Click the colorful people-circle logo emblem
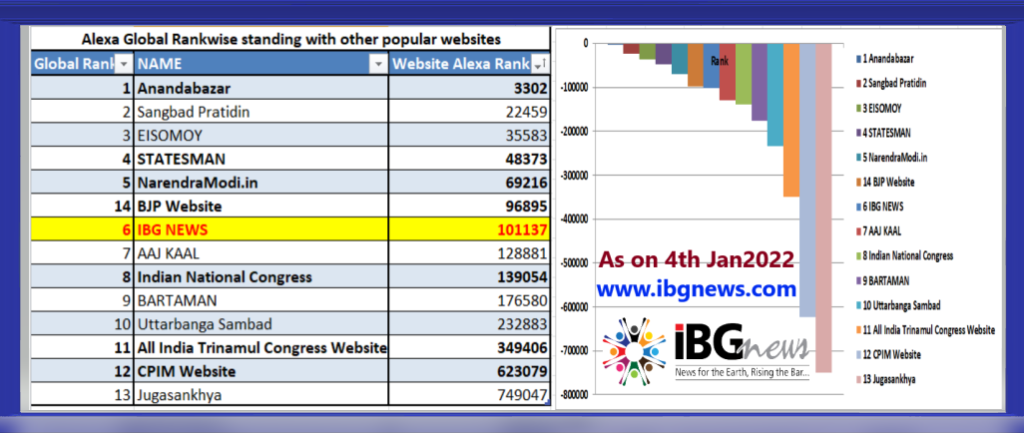This screenshot has width=1024, height=433. coord(634,351)
